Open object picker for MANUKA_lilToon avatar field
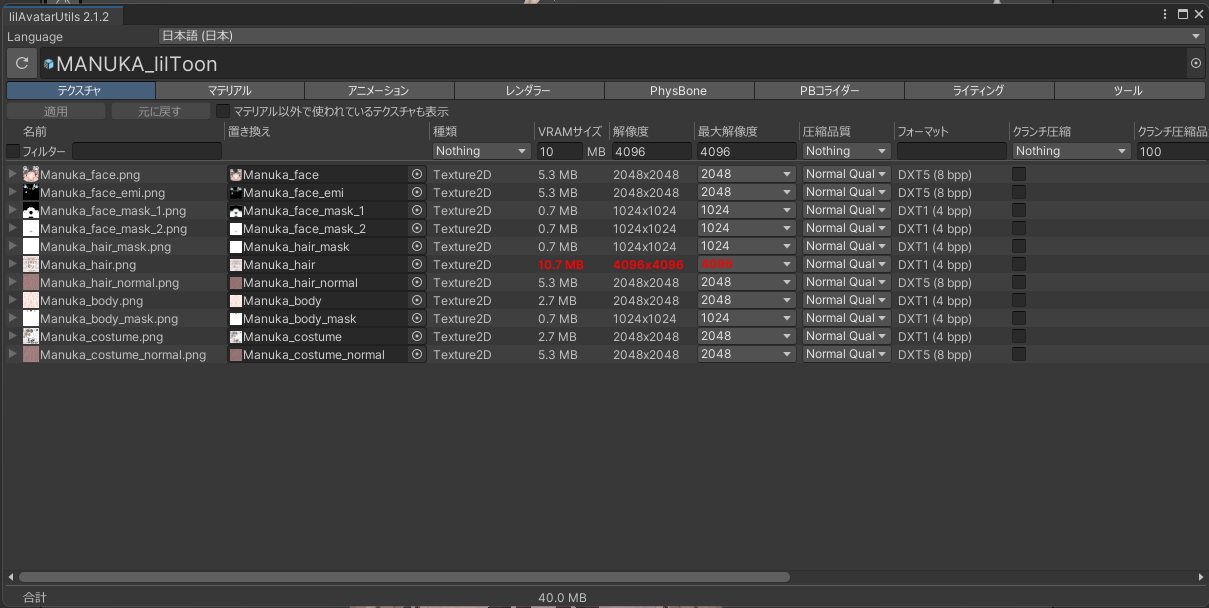Viewport: 1209px width, 608px height. [1195, 63]
